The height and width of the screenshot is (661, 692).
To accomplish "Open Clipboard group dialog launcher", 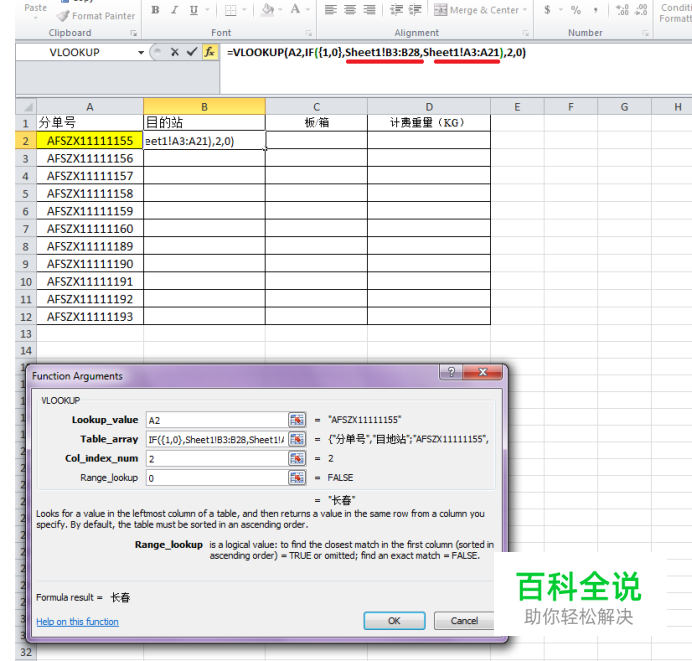I will tap(133, 33).
